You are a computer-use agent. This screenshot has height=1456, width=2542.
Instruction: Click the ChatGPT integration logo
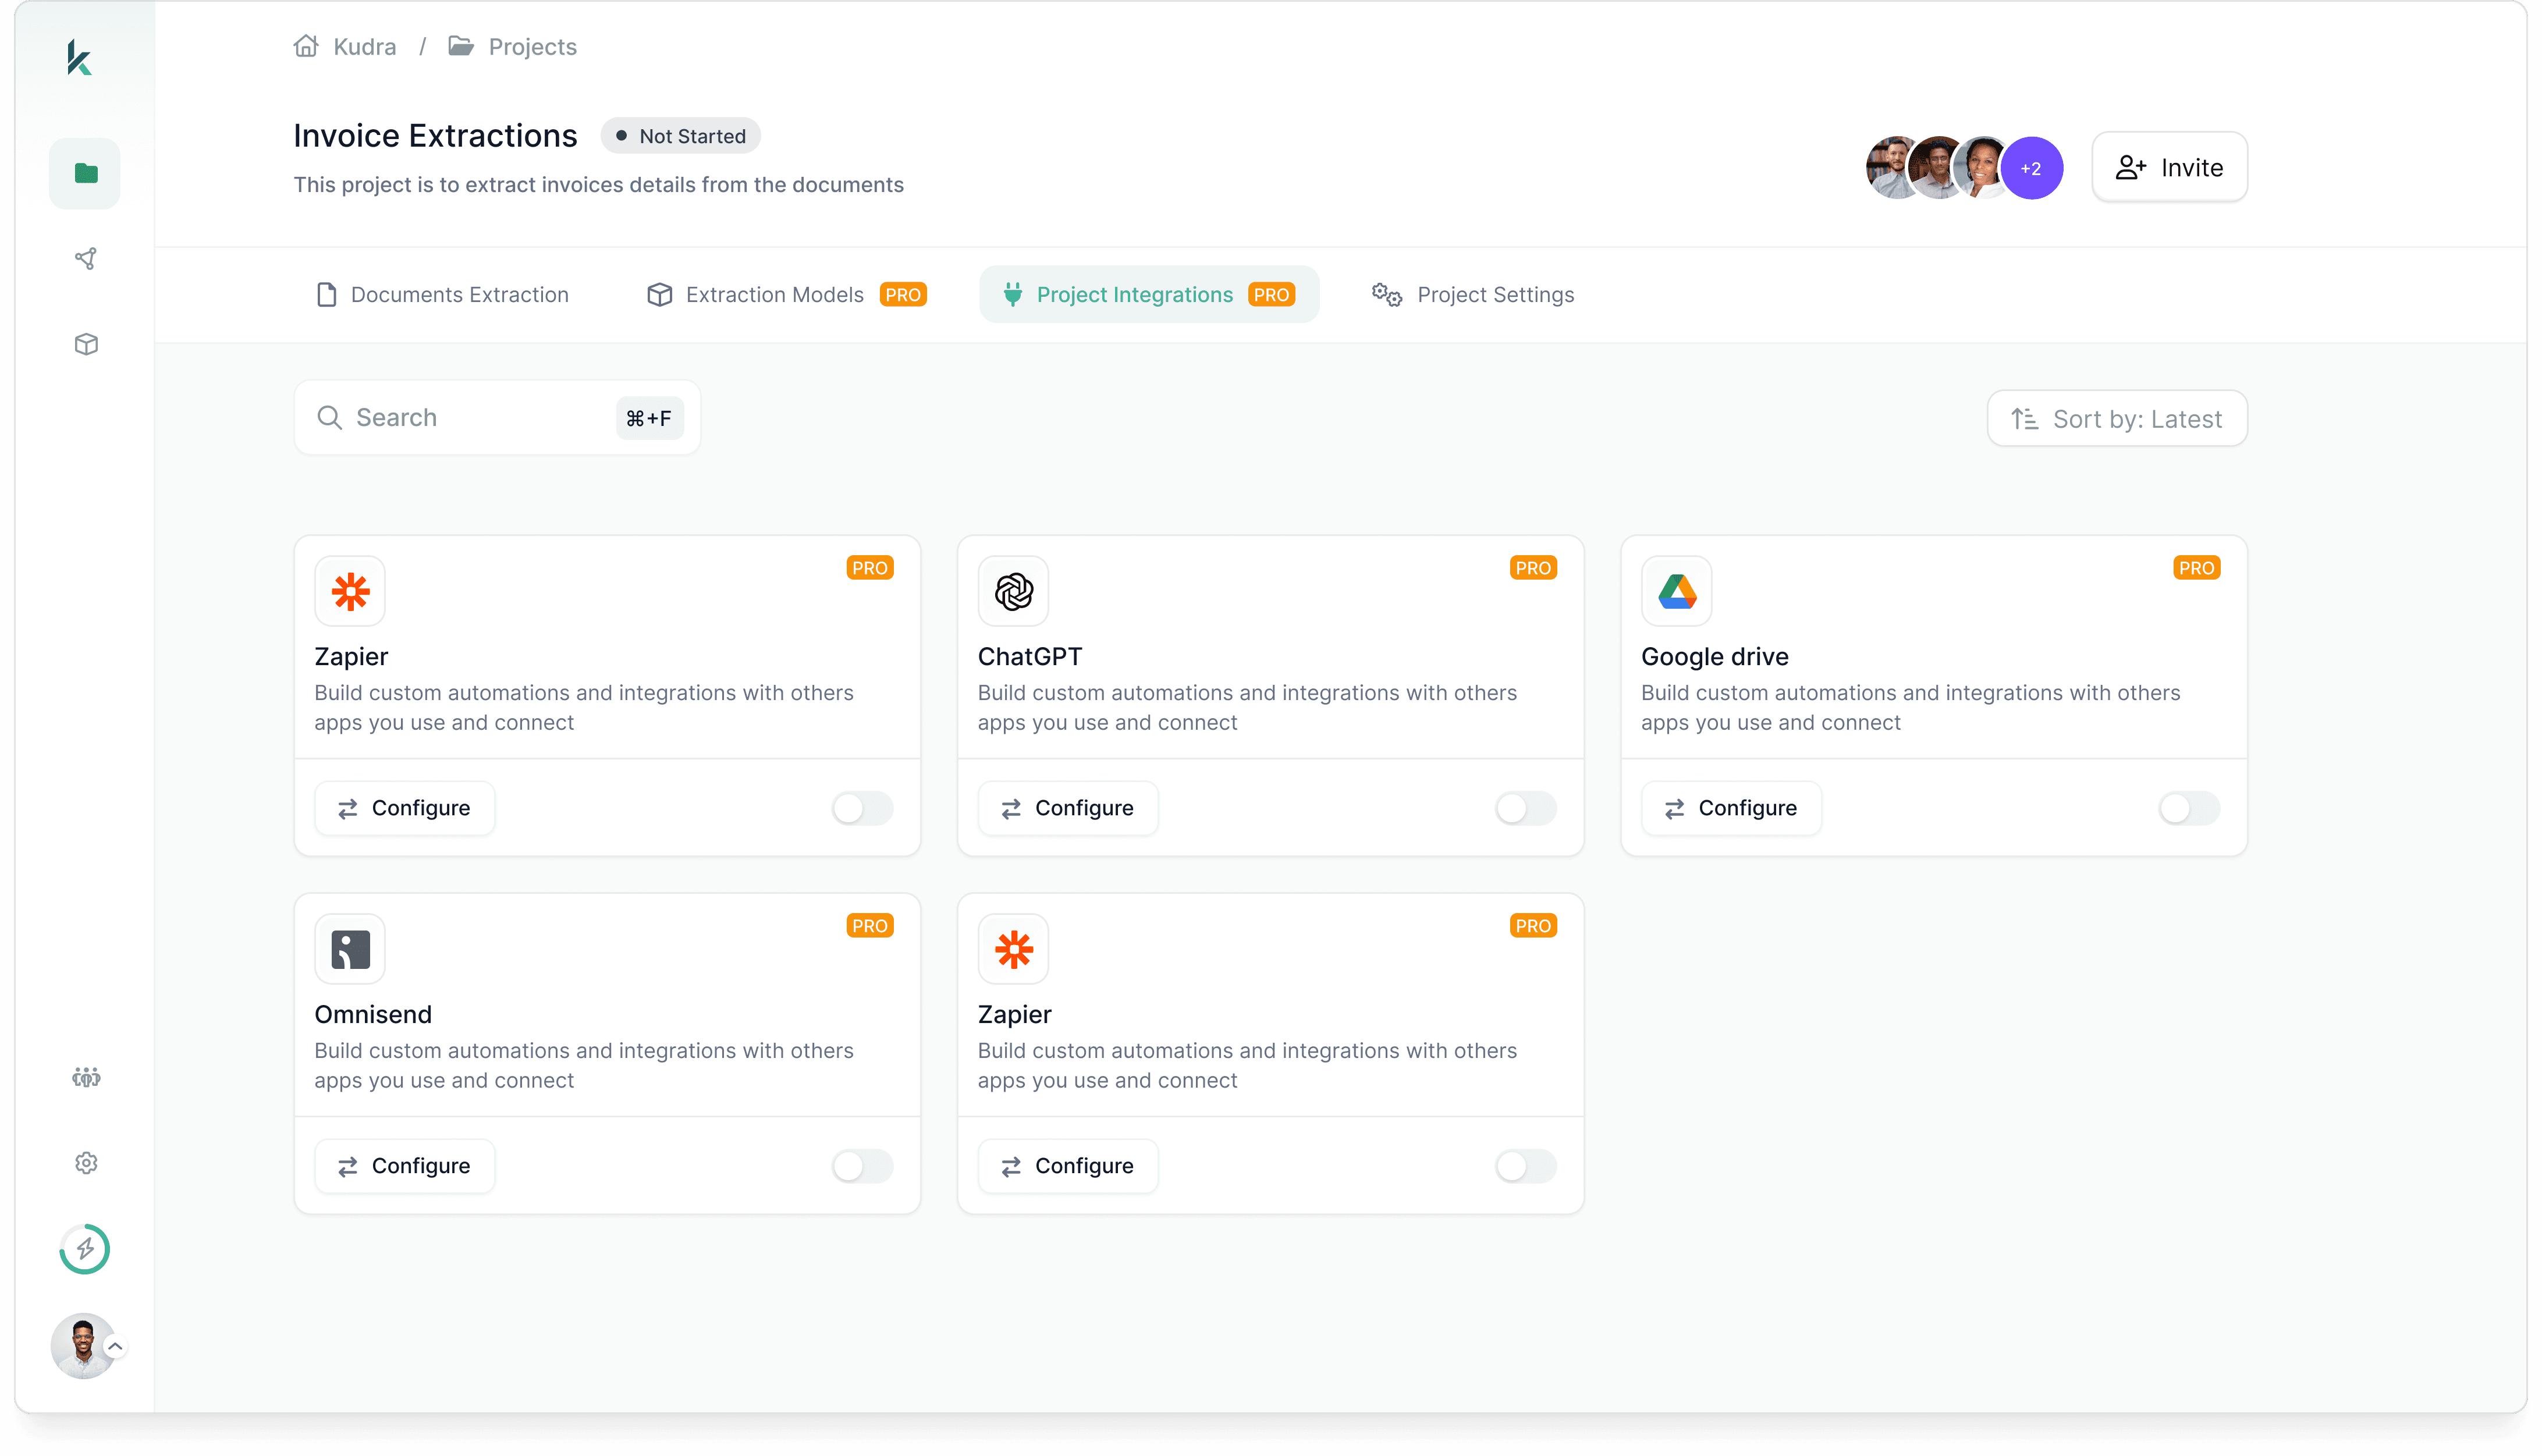coord(1013,591)
